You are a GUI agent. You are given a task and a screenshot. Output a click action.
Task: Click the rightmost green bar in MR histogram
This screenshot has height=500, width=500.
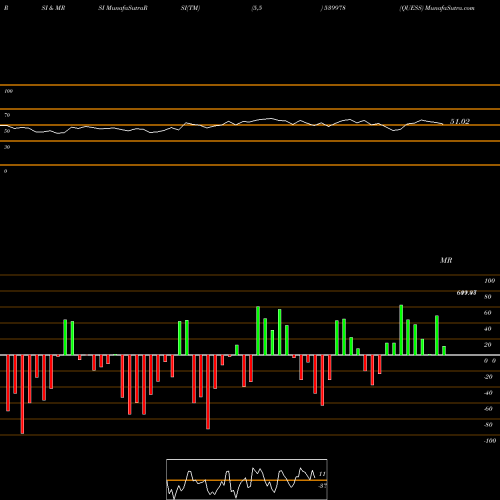click(x=444, y=351)
